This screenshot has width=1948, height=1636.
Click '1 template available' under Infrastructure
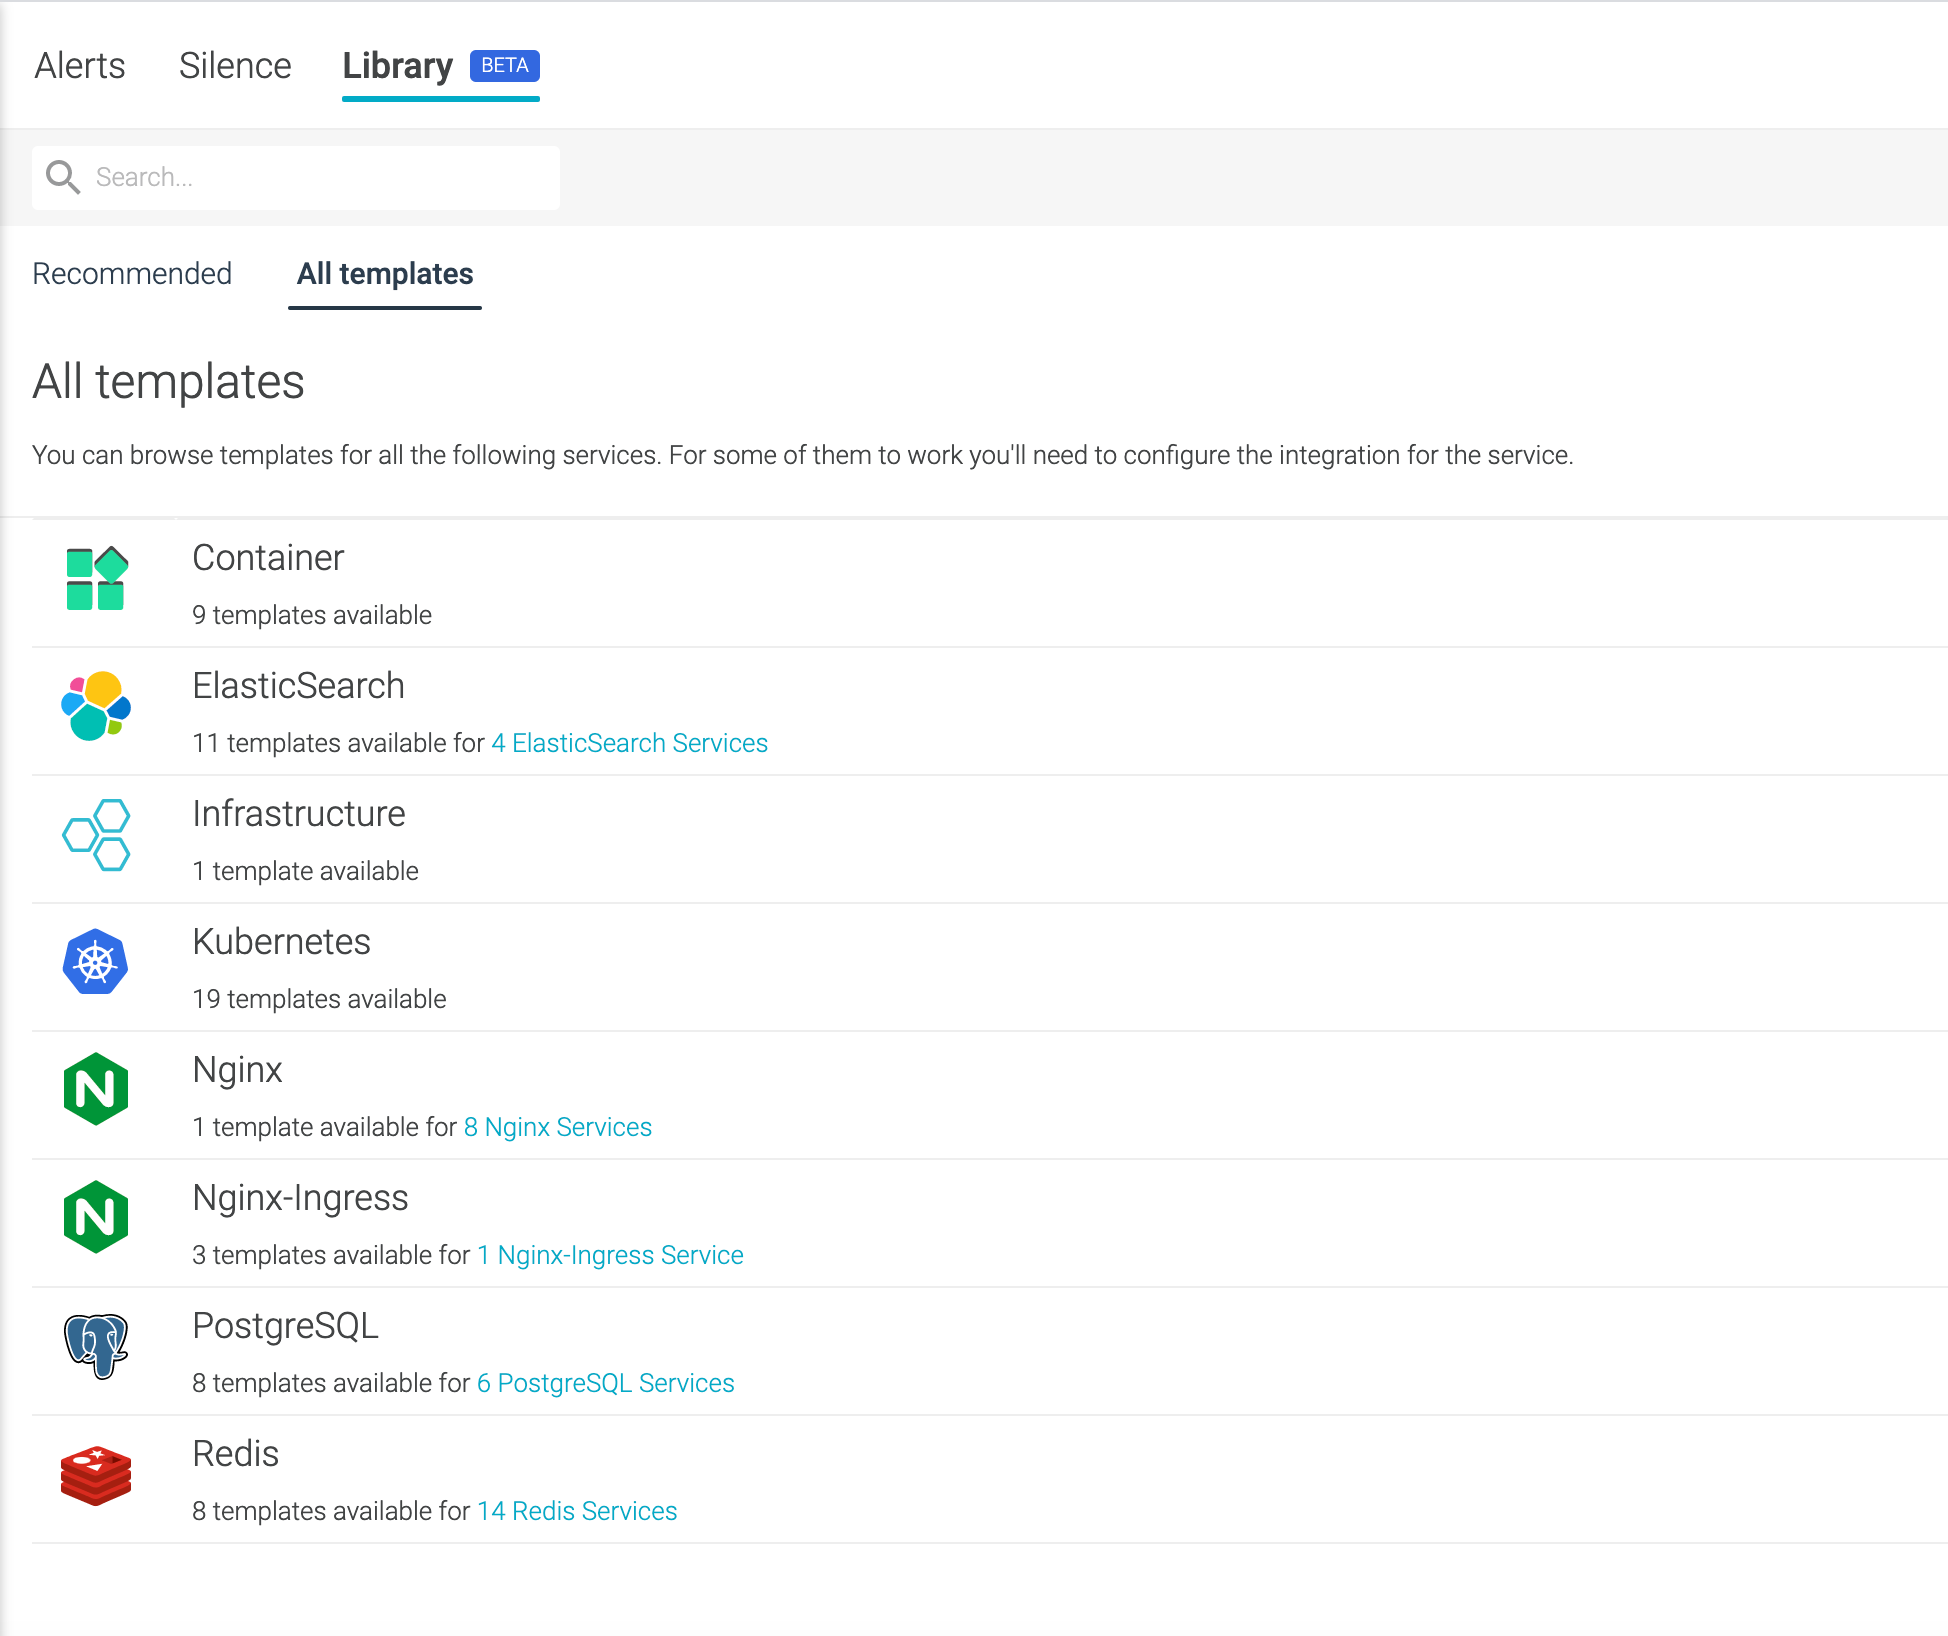coord(305,871)
